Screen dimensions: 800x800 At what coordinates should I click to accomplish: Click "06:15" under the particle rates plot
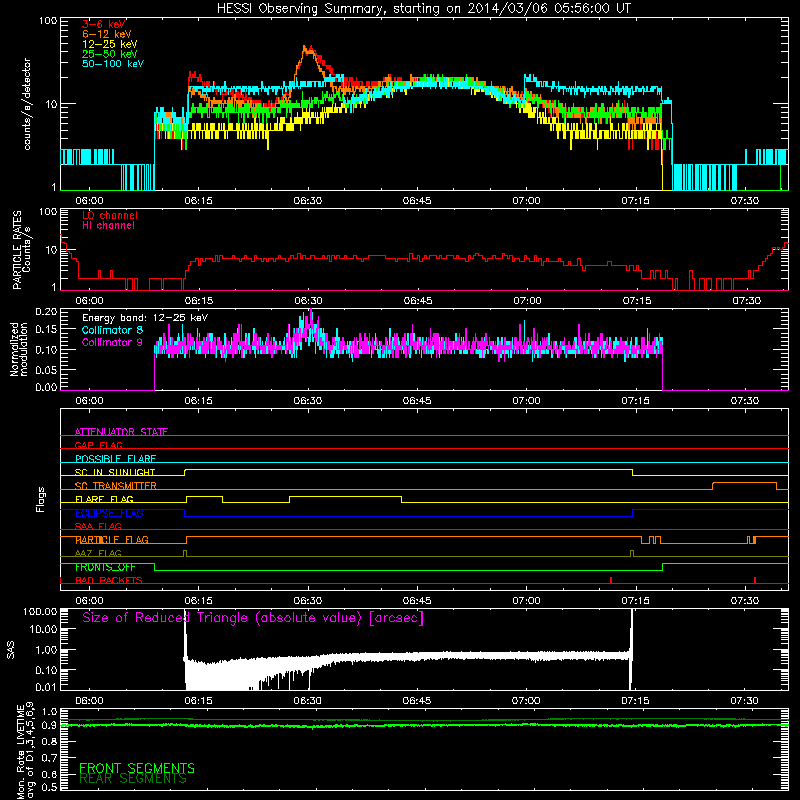click(198, 301)
